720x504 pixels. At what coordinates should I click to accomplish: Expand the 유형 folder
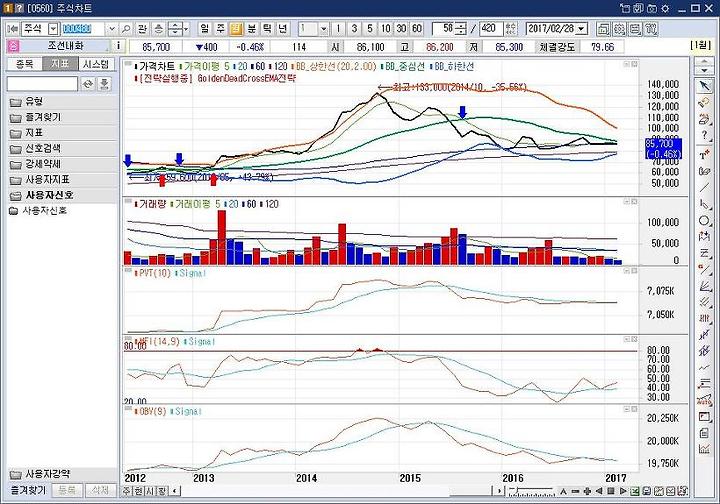tap(62, 101)
